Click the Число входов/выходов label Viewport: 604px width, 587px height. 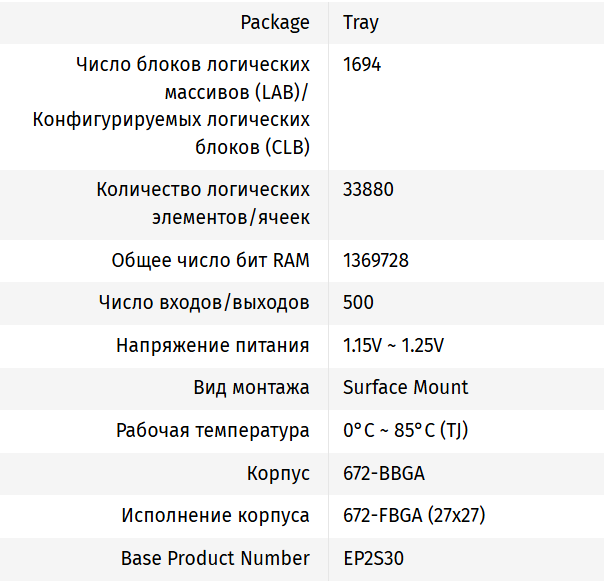(x=204, y=302)
